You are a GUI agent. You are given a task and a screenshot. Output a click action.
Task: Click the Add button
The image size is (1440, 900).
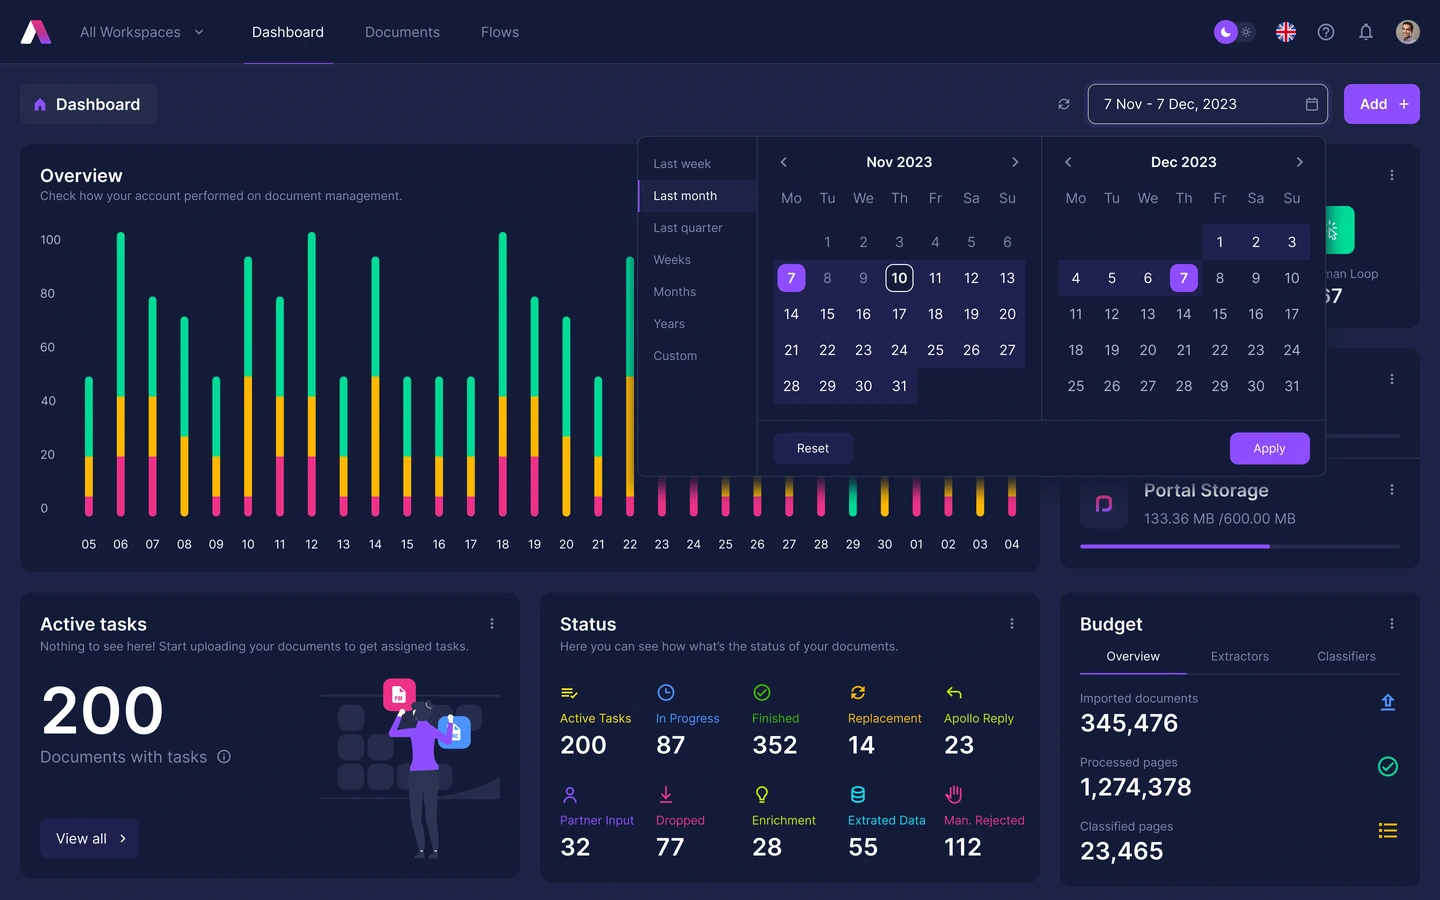click(1382, 104)
